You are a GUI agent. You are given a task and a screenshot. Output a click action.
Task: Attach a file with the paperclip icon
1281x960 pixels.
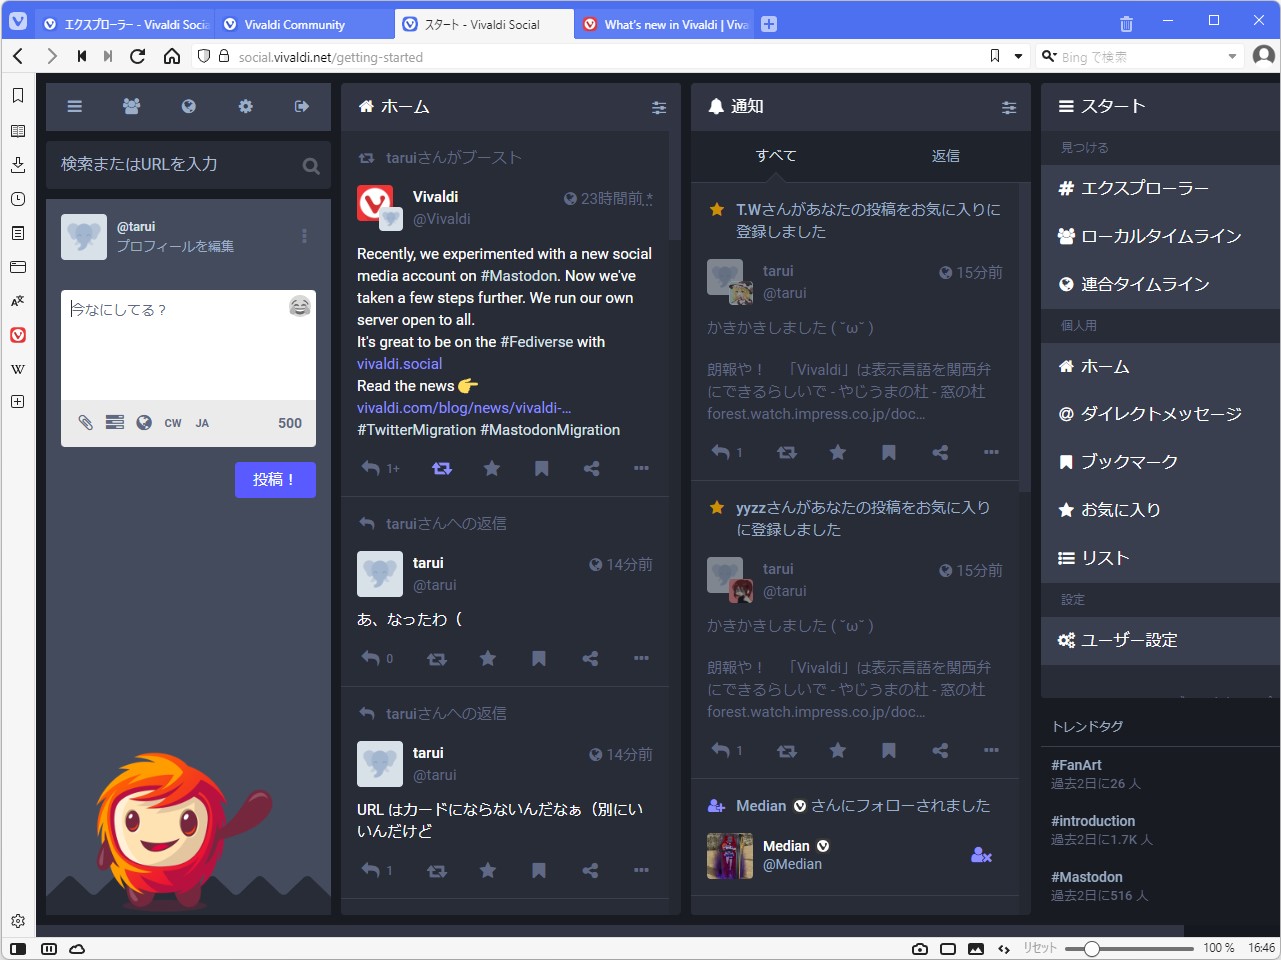pyautogui.click(x=85, y=423)
